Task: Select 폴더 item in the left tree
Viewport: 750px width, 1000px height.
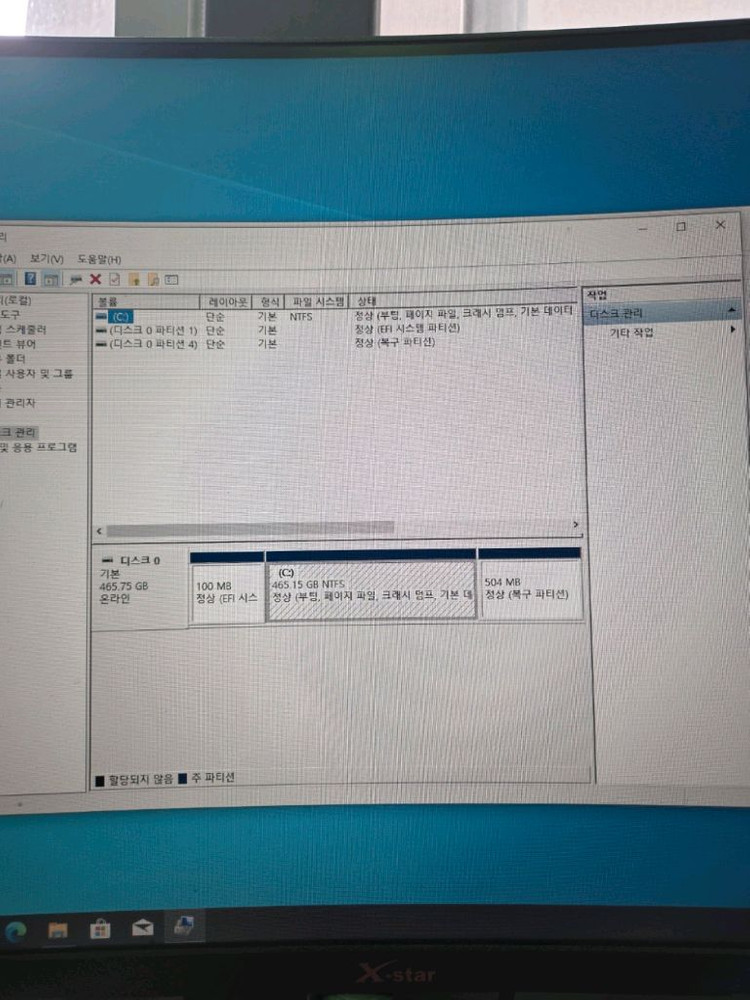Action: (x=15, y=359)
